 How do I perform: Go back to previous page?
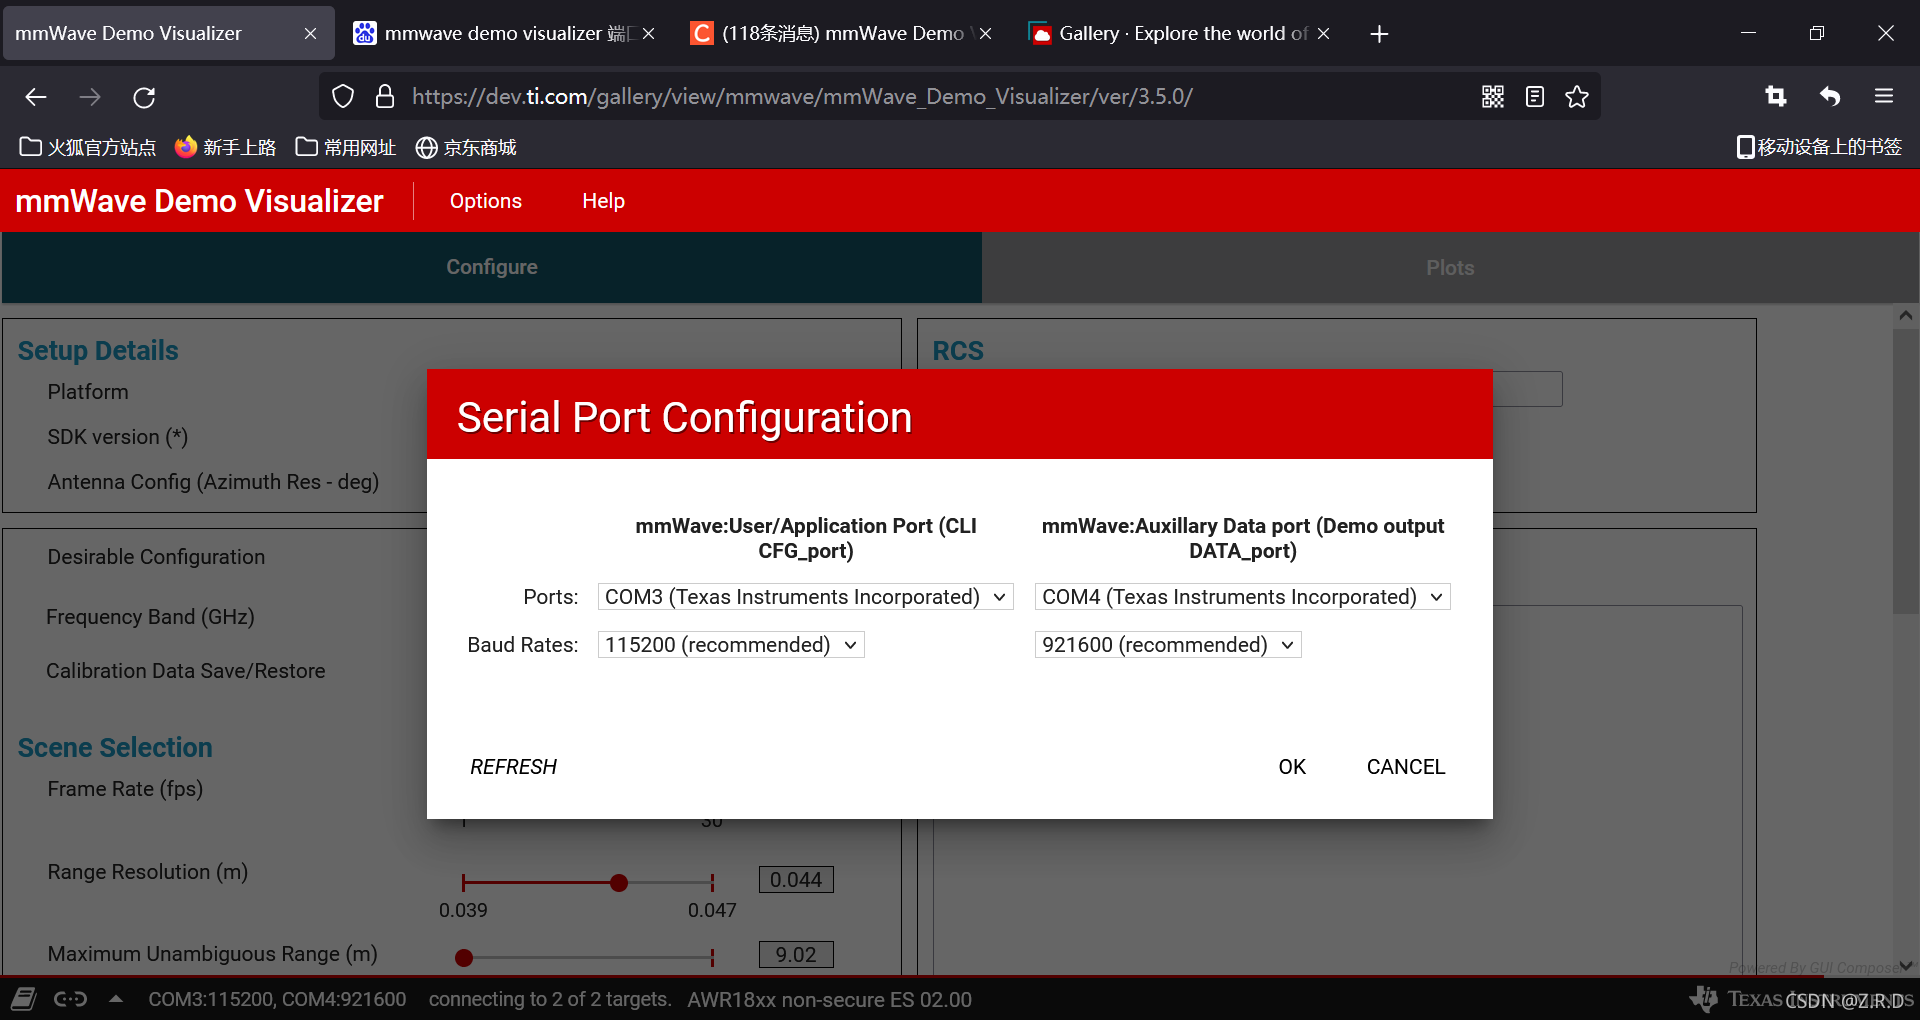pyautogui.click(x=36, y=97)
